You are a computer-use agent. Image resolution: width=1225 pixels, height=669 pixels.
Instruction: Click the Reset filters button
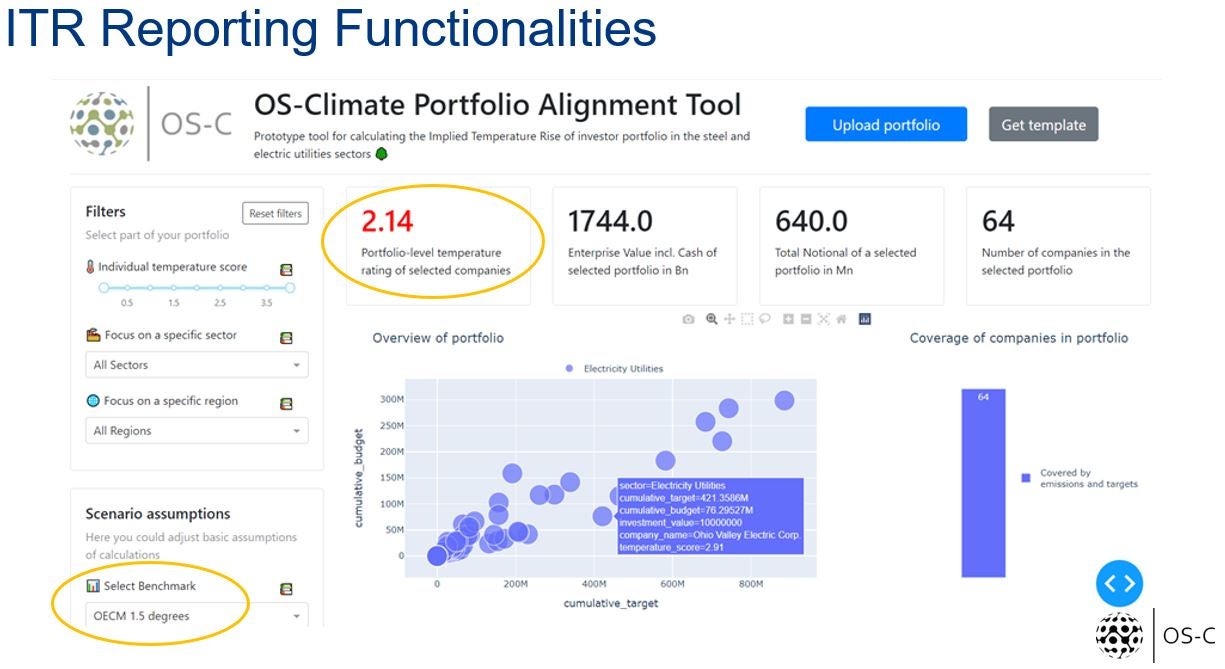click(x=275, y=213)
